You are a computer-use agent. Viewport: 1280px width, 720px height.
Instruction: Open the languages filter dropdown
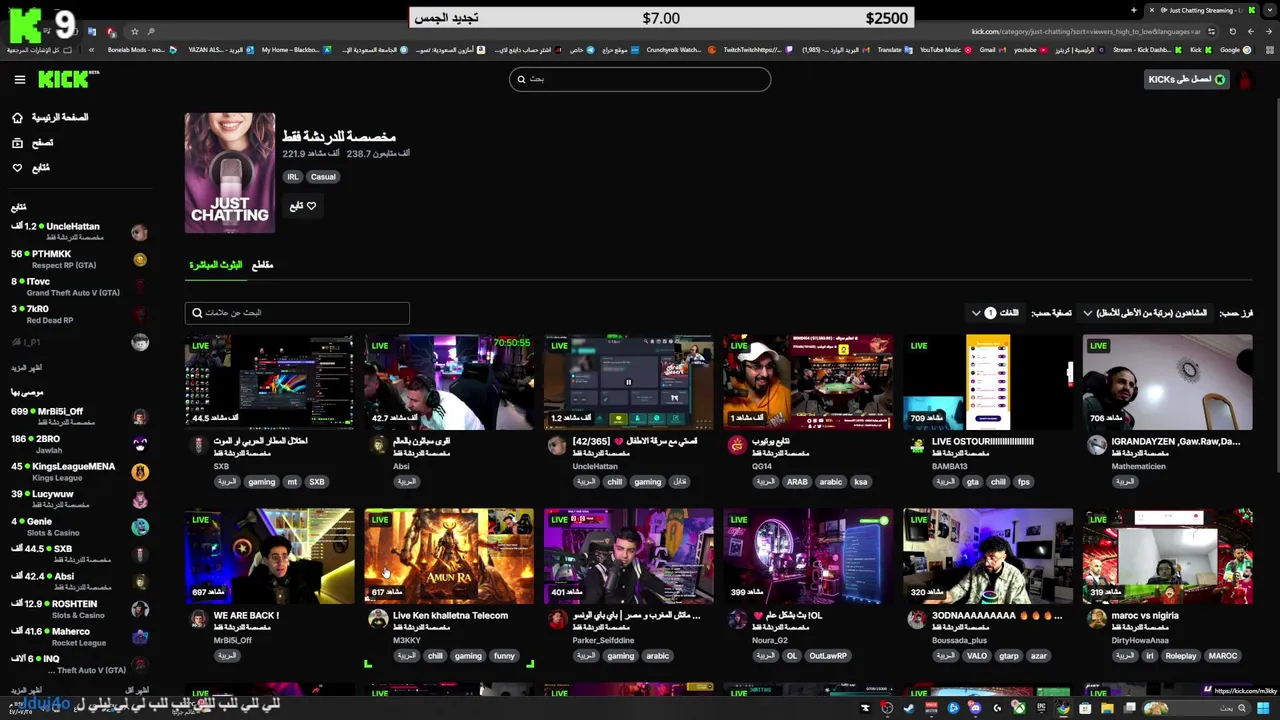pos(995,313)
